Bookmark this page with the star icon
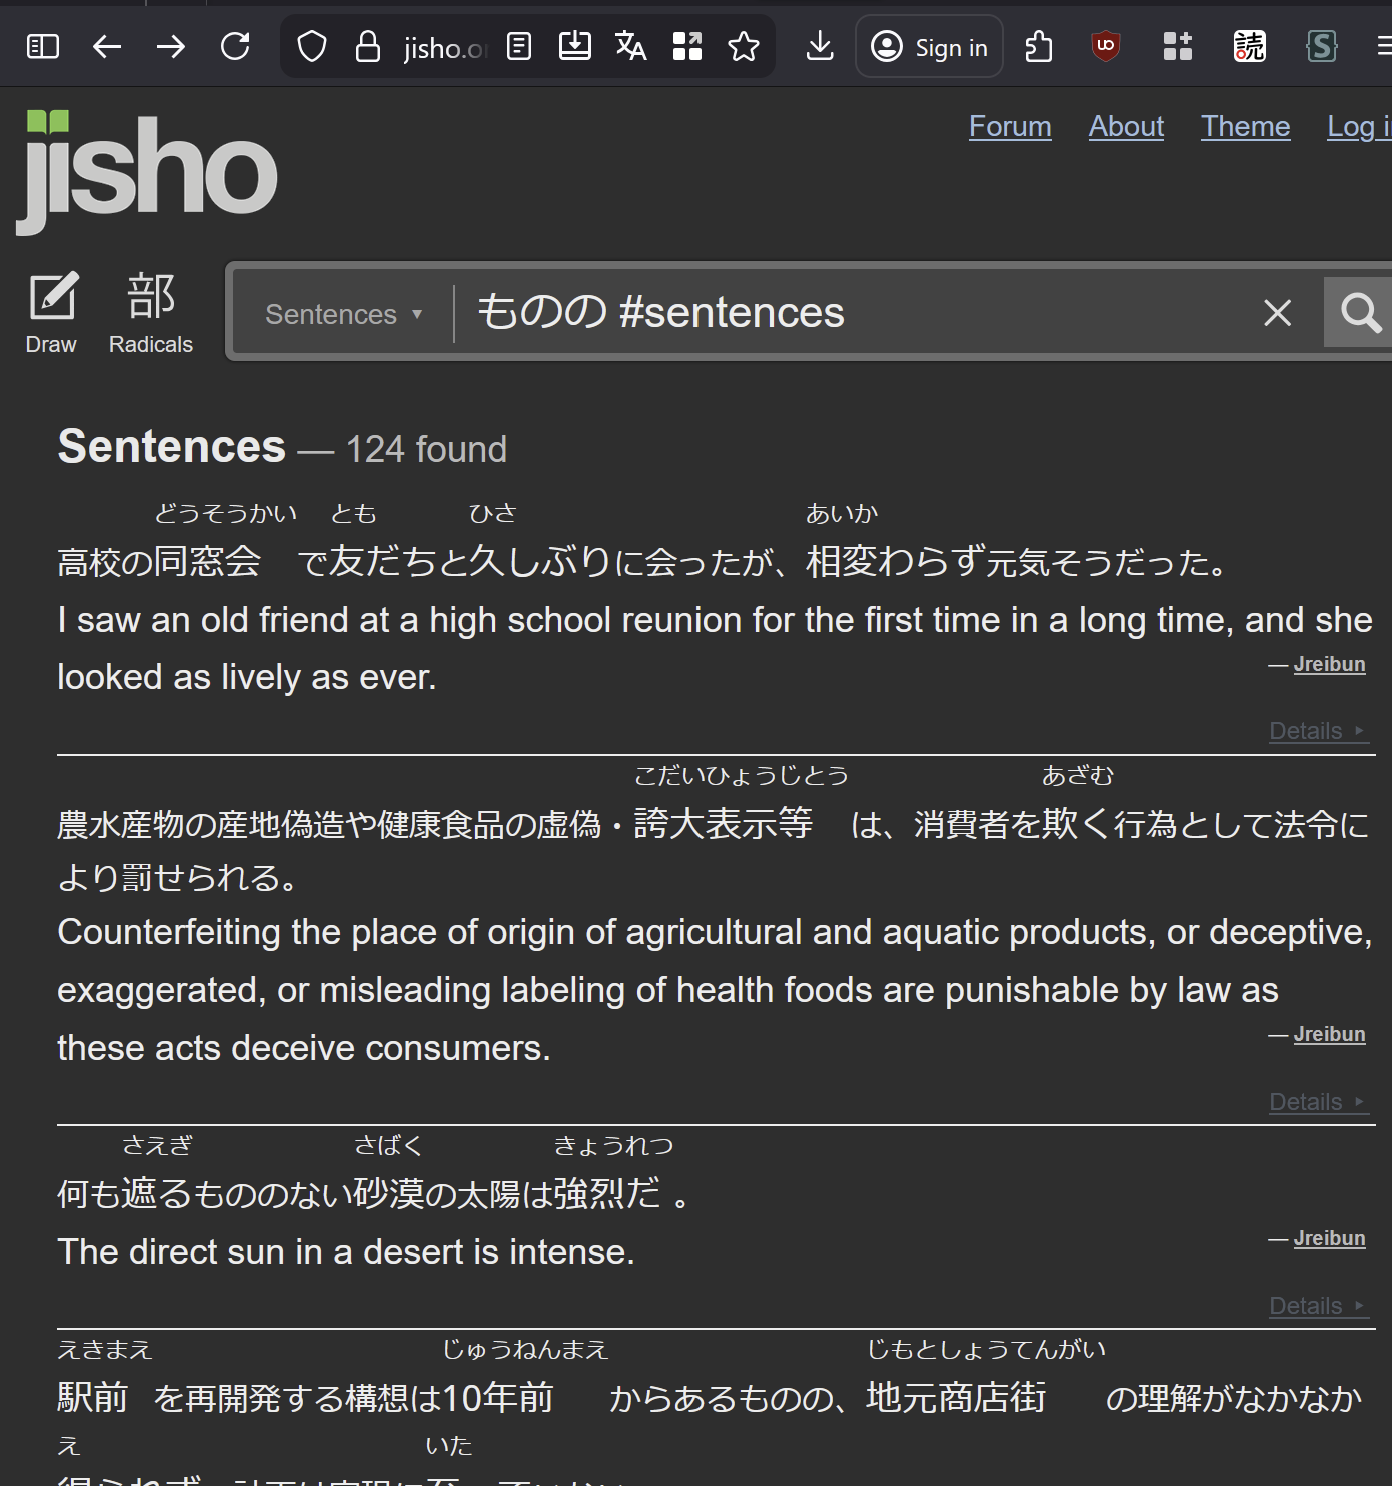 click(743, 47)
